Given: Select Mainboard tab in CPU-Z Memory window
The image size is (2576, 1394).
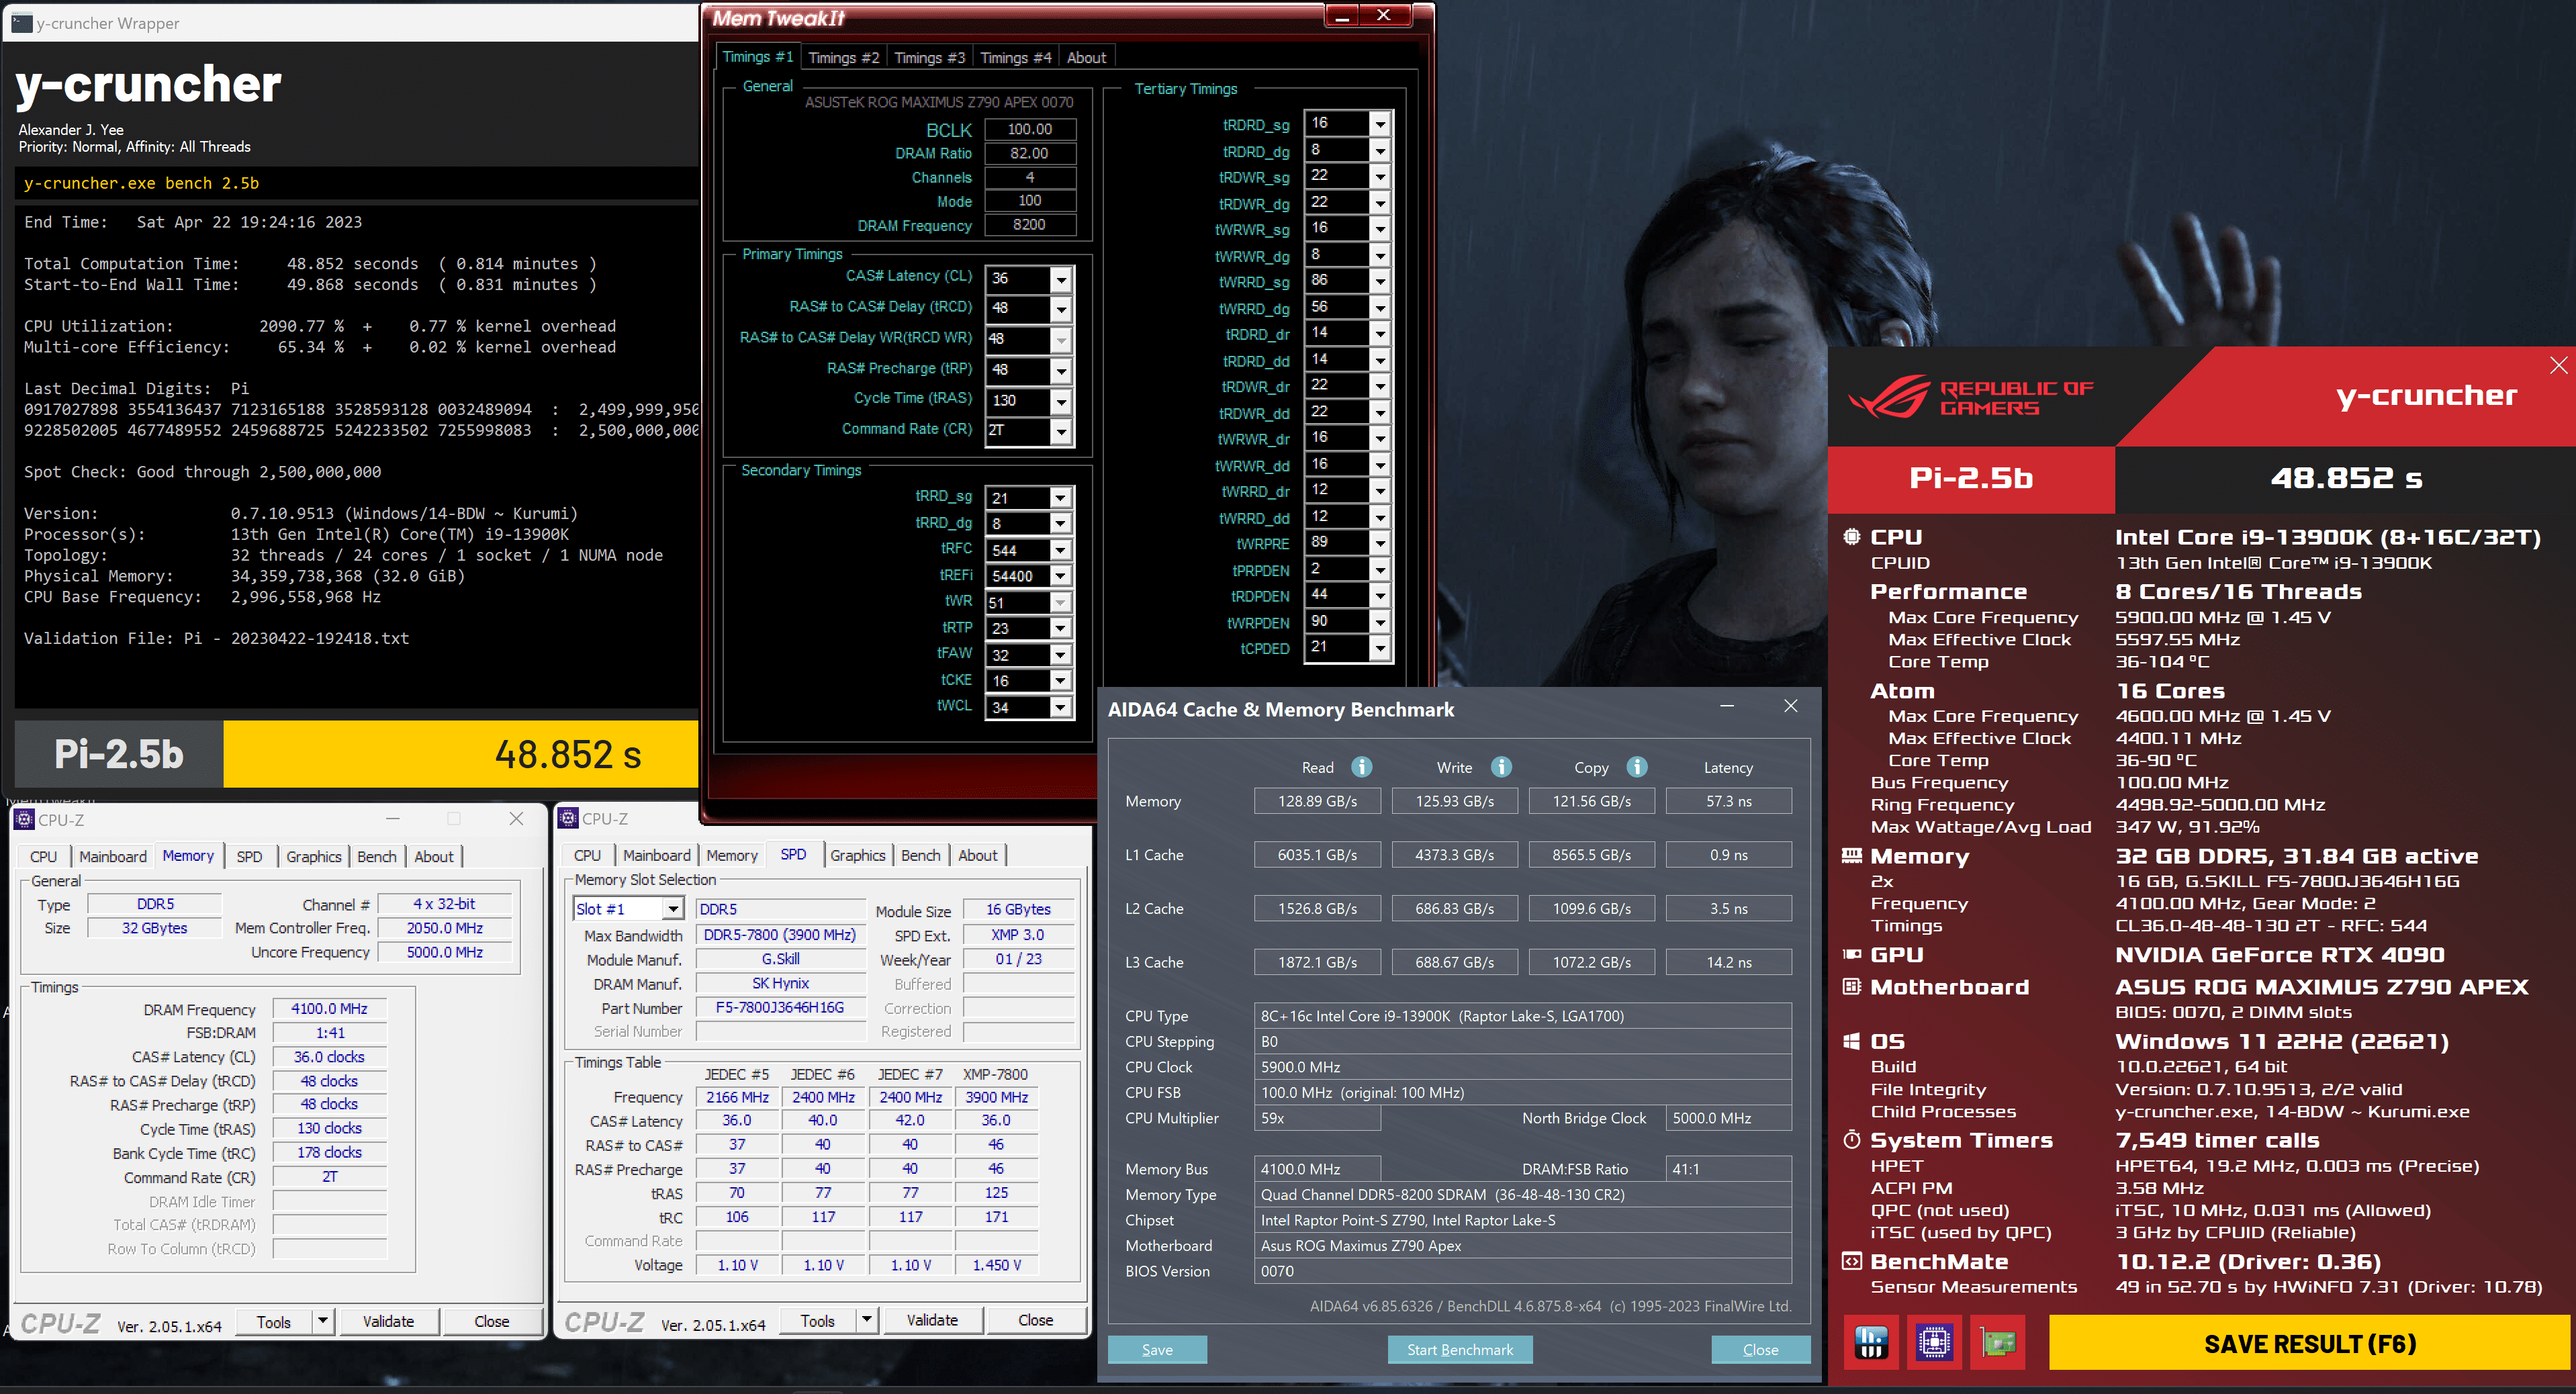Looking at the screenshot, I should 113,857.
